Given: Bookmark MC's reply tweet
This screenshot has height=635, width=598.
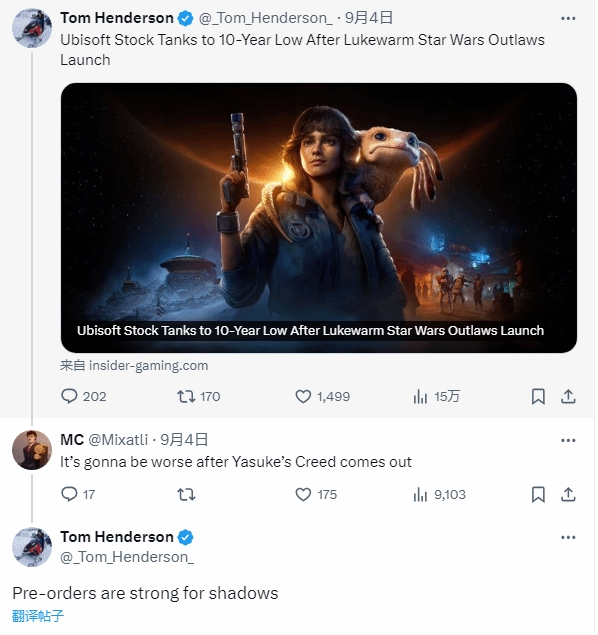Looking at the screenshot, I should coord(538,494).
